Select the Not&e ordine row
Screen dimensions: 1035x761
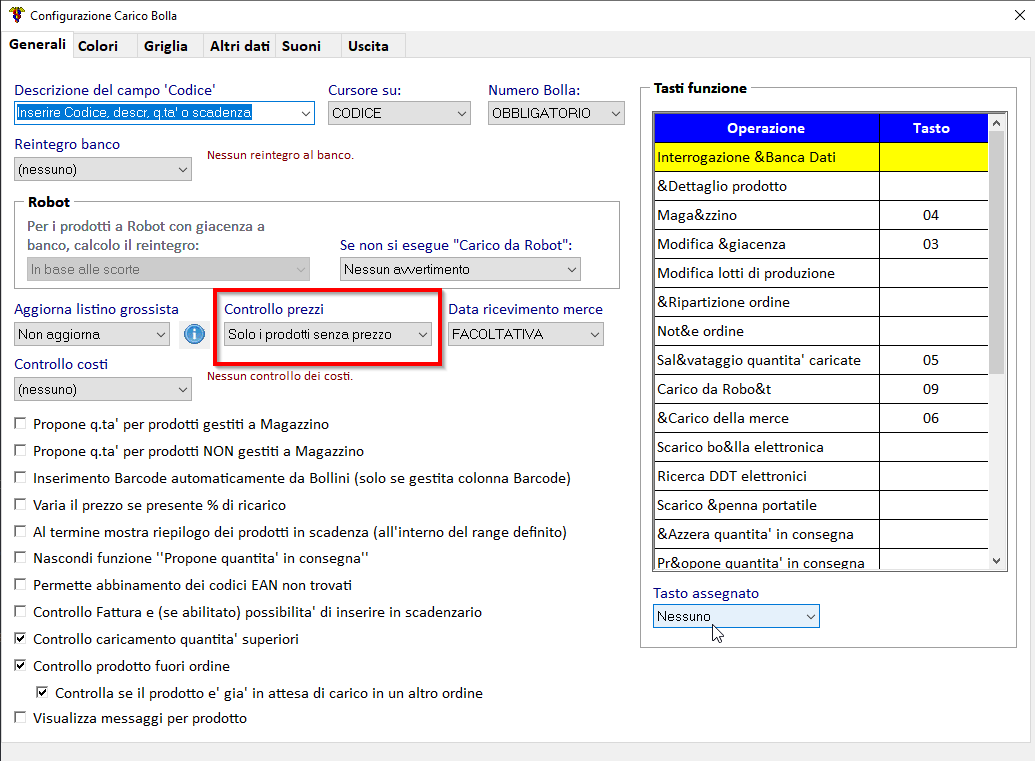821,331
